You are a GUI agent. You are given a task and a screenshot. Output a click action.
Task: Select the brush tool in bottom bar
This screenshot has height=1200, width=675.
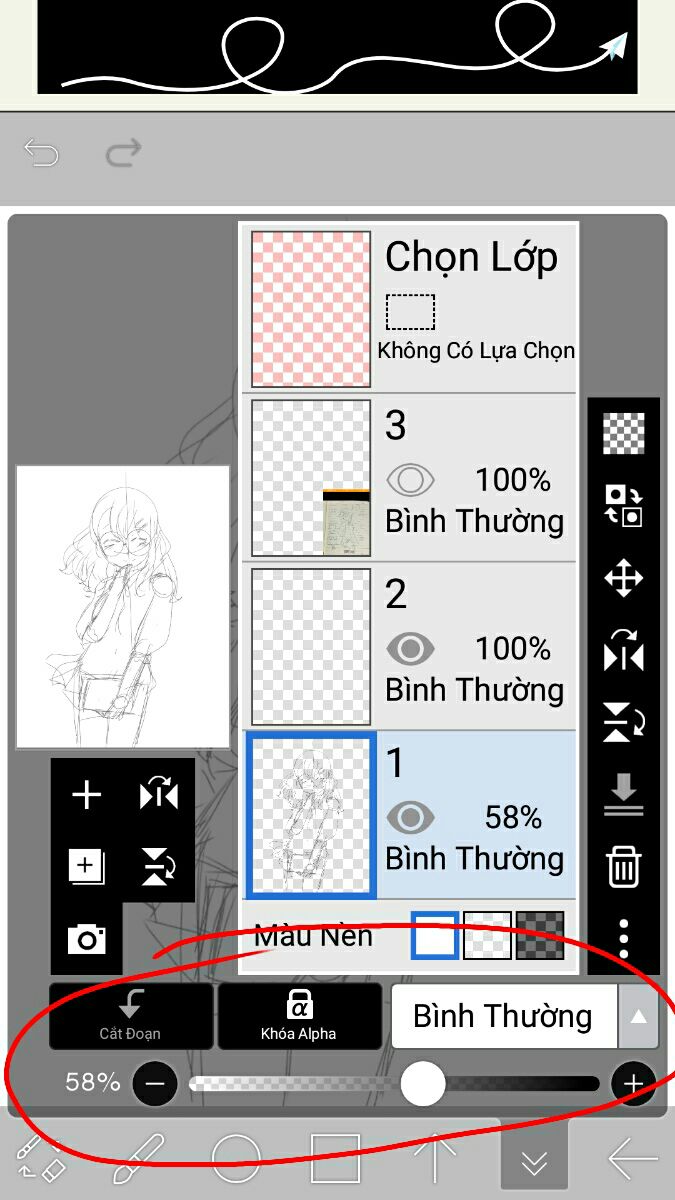[x=139, y=1159]
